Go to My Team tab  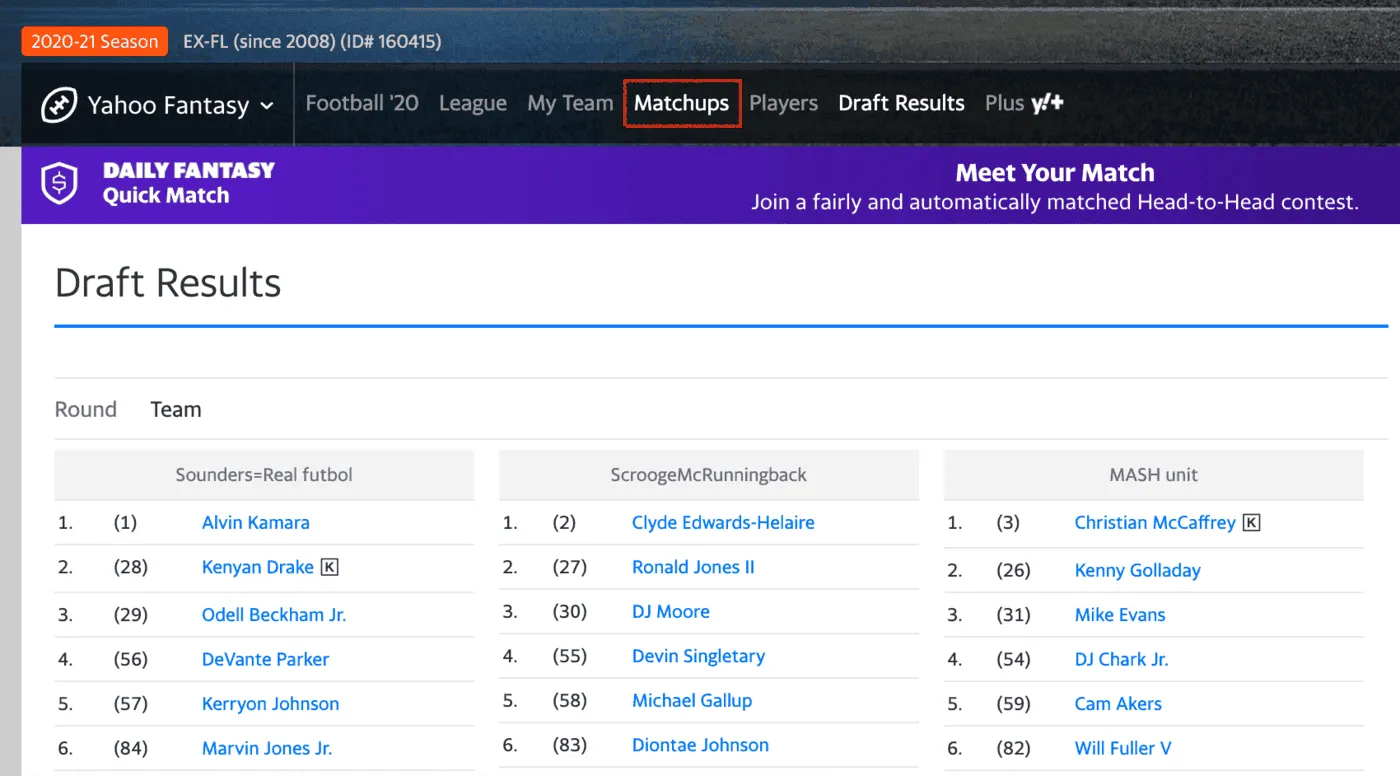click(570, 103)
